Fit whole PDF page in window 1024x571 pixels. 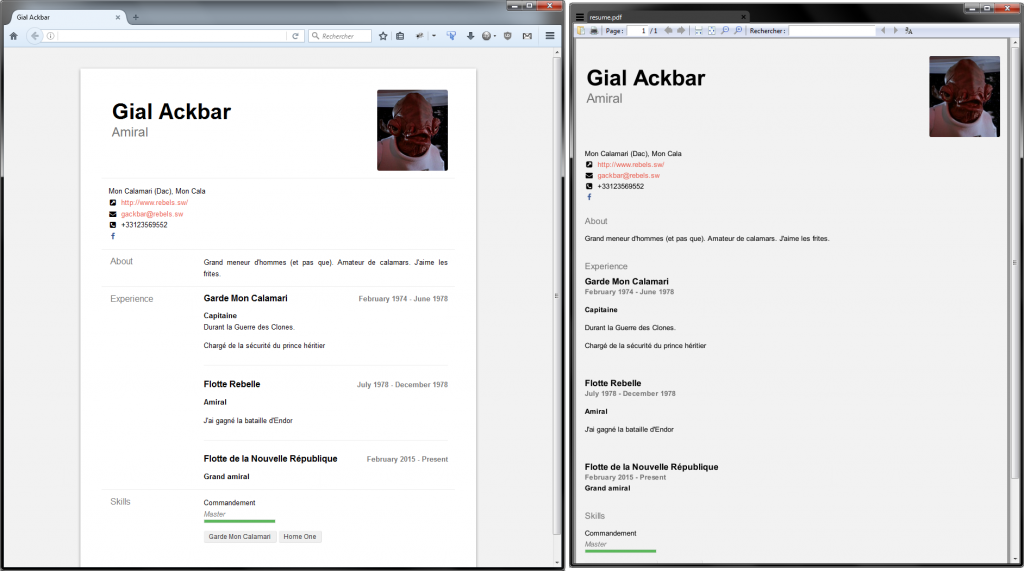(712, 31)
